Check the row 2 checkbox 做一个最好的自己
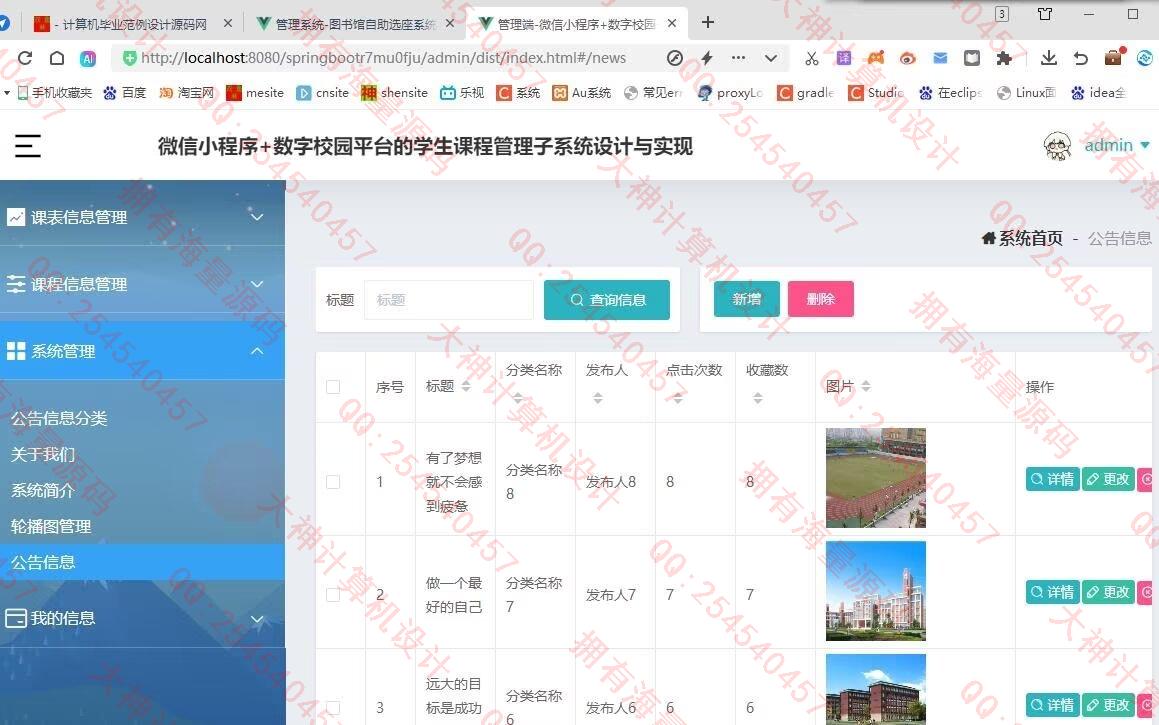The image size is (1159, 725). tap(333, 595)
